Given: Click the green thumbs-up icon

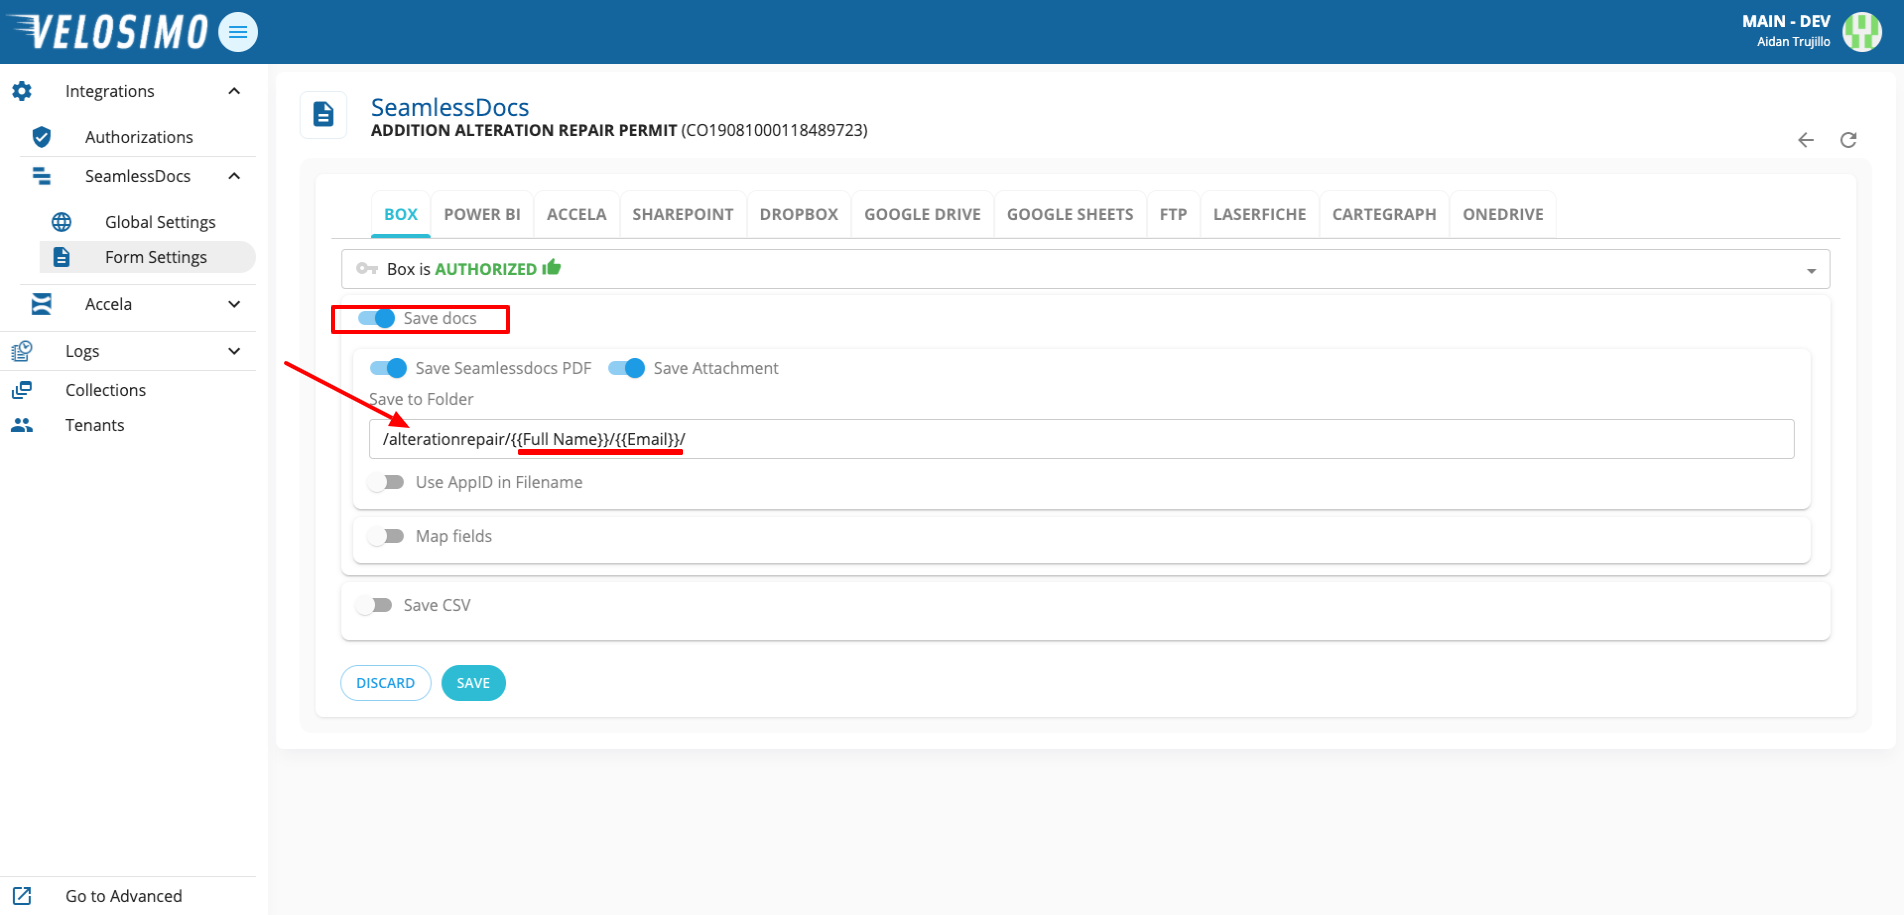Looking at the screenshot, I should [x=552, y=267].
